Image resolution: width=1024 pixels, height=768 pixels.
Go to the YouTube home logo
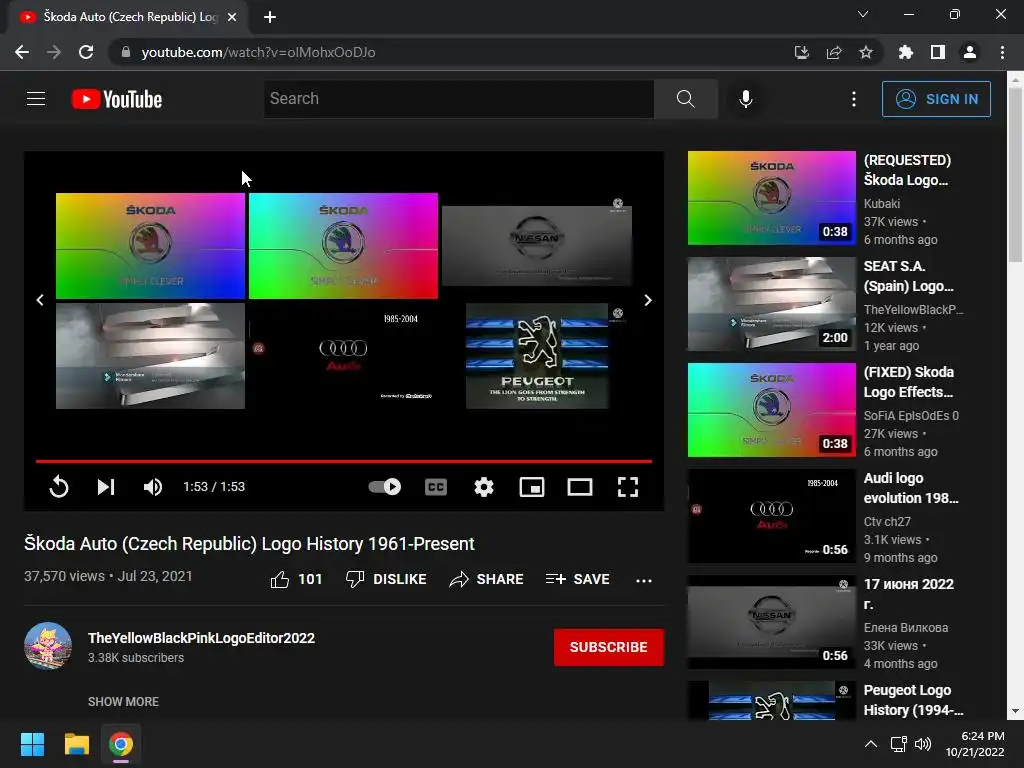(x=117, y=99)
